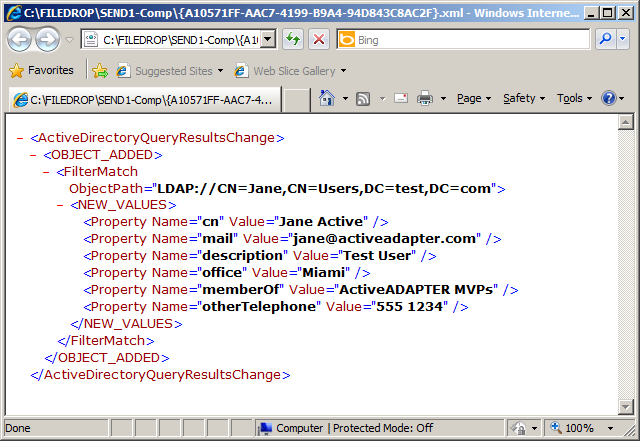This screenshot has width=640, height=441.
Task: Click the closing OBJECT_ADDED tag
Action: pos(107,358)
